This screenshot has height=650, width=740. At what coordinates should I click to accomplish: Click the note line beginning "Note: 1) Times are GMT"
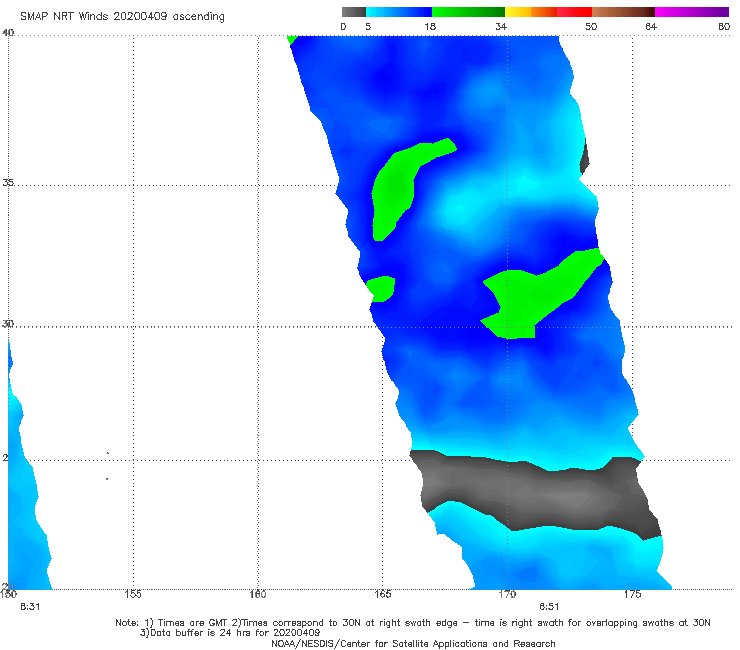413,623
